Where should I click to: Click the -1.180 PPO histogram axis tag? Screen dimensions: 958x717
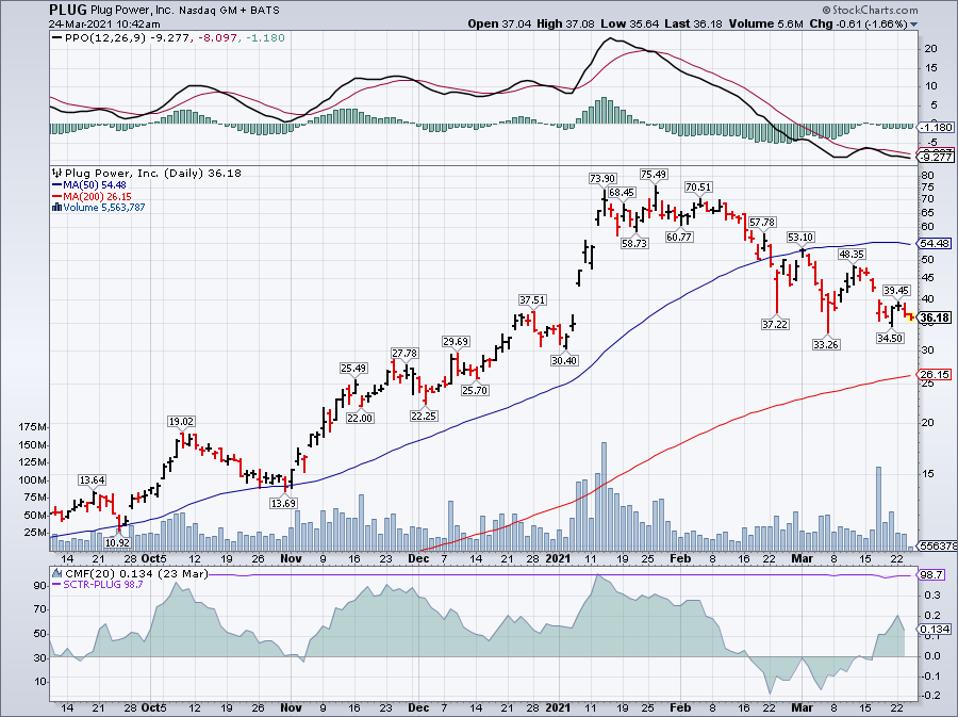(x=937, y=127)
